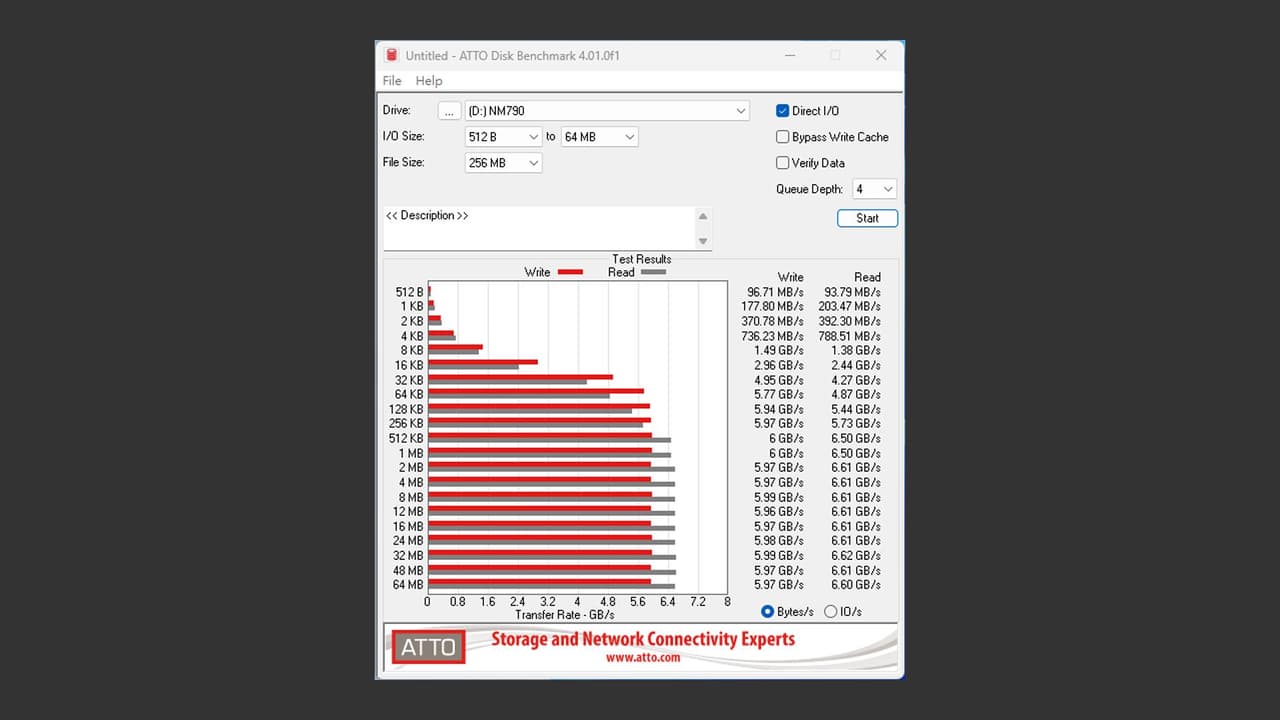Click the 1.38 GB/s read value
Image resolution: width=1280 pixels, height=720 pixels.
pyautogui.click(x=856, y=351)
